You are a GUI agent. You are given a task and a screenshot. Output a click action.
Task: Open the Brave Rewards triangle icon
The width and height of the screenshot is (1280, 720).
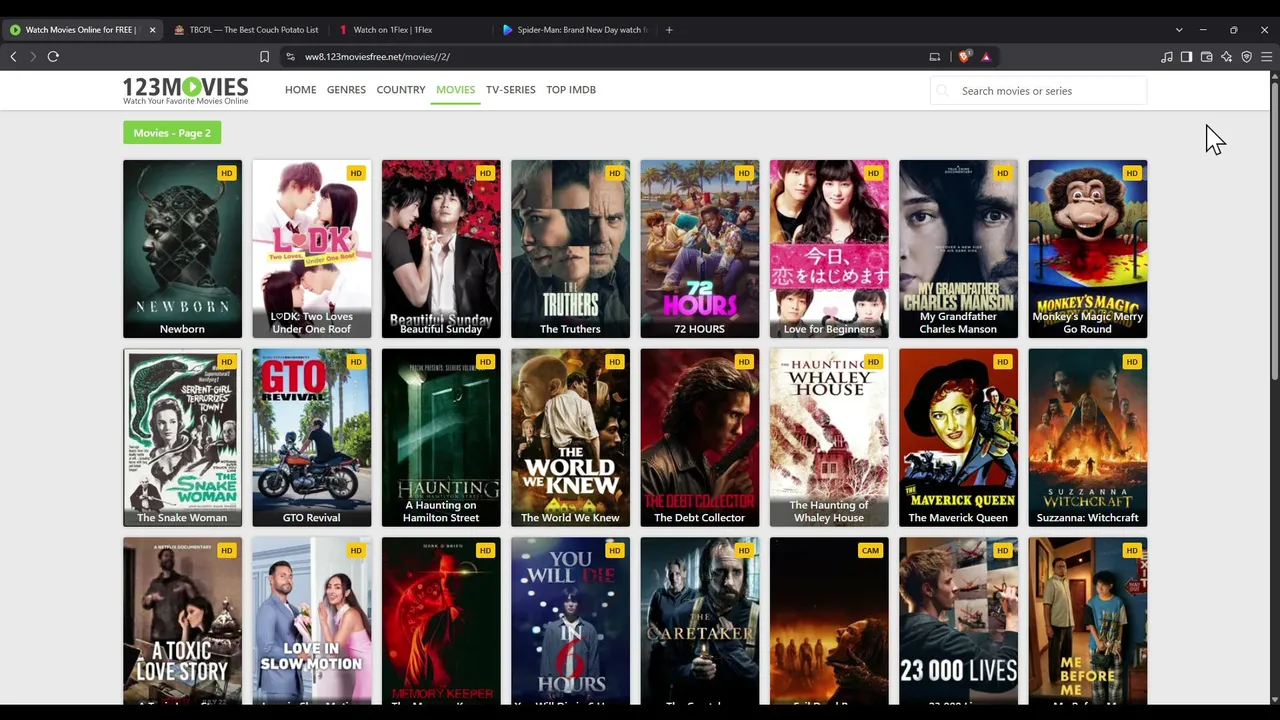(986, 57)
